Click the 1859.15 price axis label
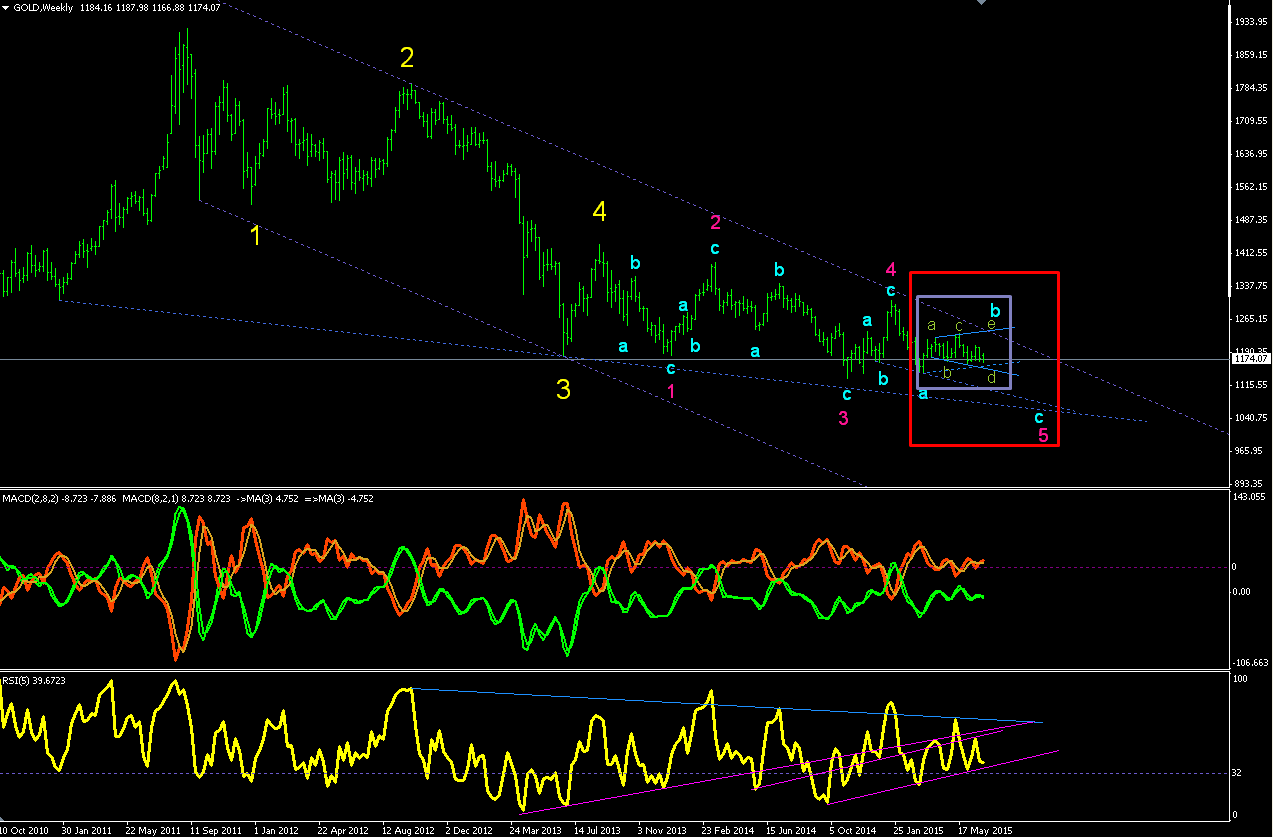The width and height of the screenshot is (1273, 837). click(1249, 55)
